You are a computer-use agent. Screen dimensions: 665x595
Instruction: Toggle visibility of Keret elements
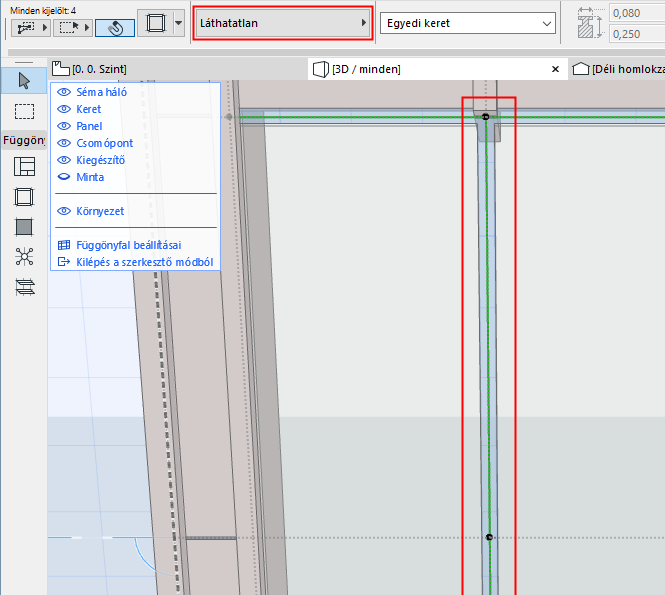click(64, 109)
